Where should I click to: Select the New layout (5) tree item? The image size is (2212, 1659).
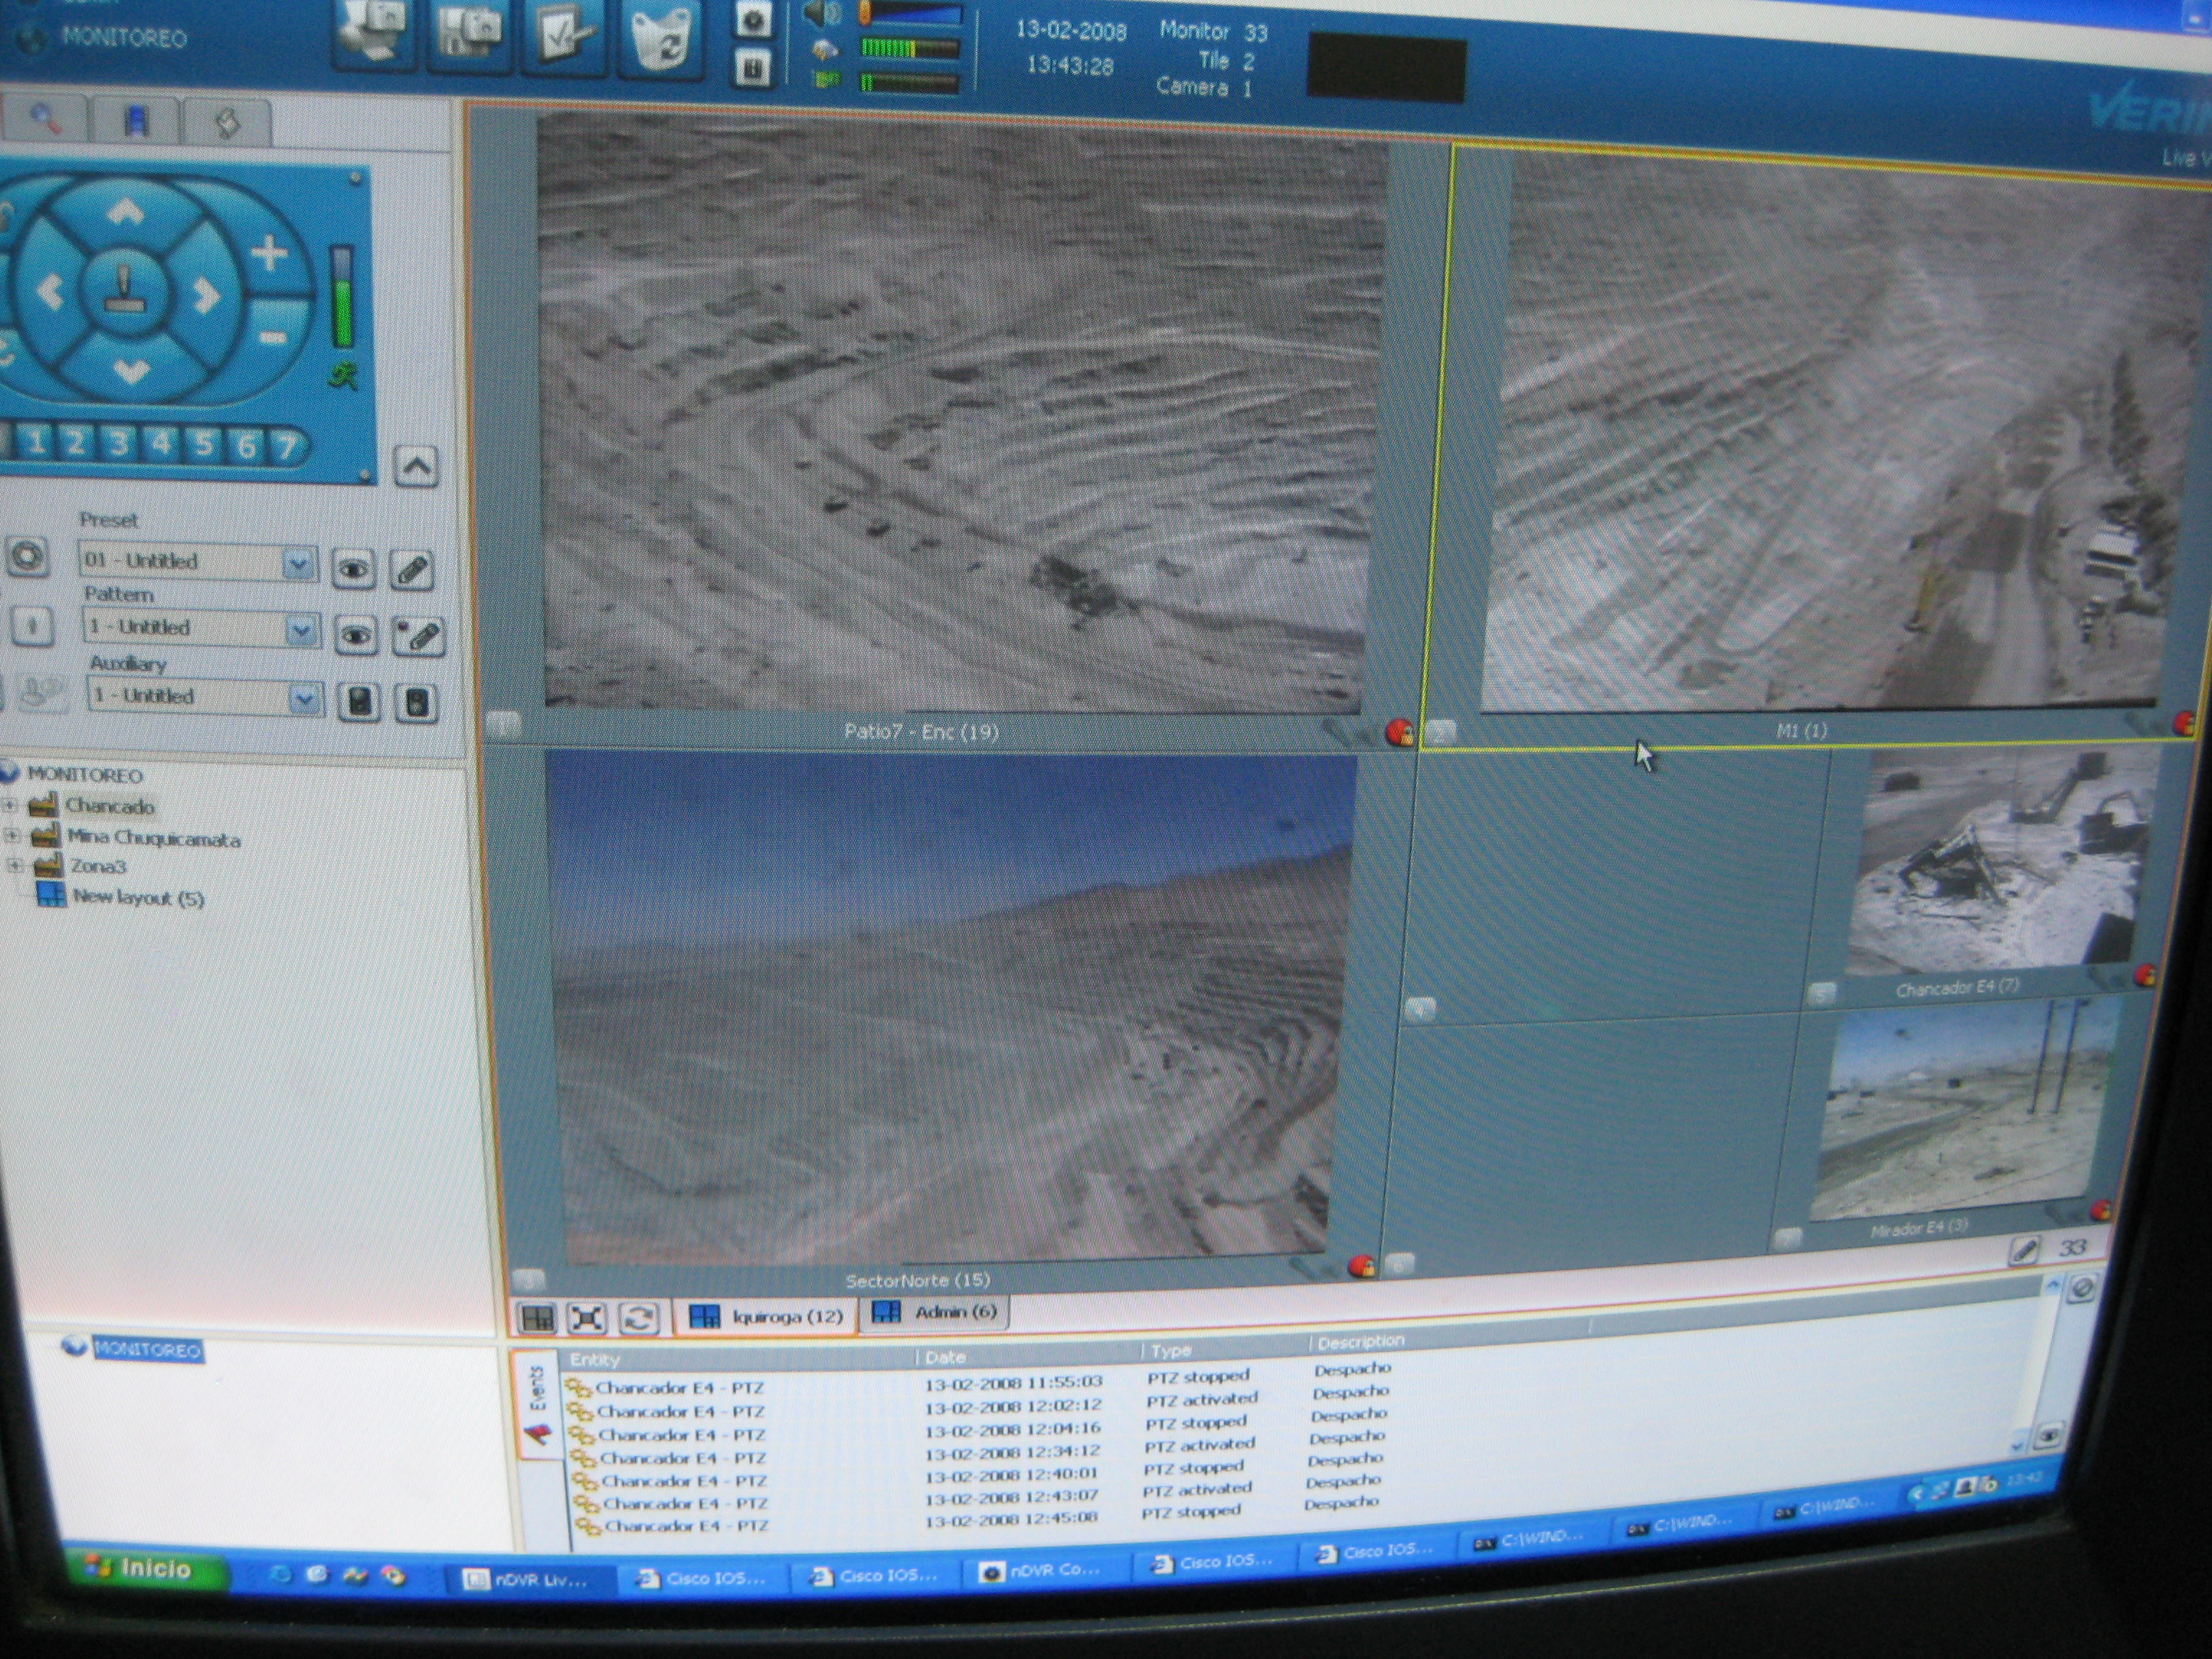(x=121, y=896)
